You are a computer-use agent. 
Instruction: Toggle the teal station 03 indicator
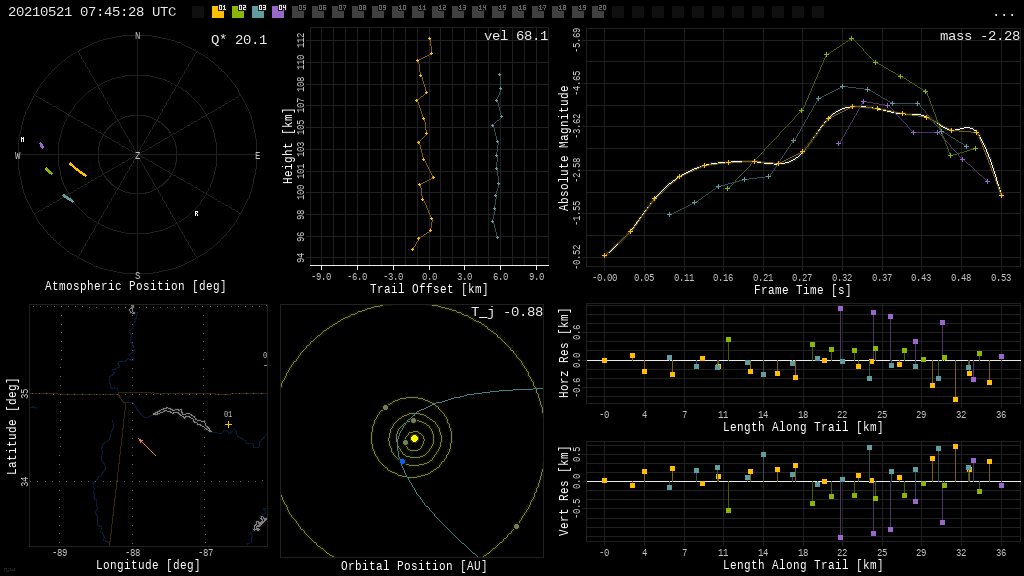point(258,12)
